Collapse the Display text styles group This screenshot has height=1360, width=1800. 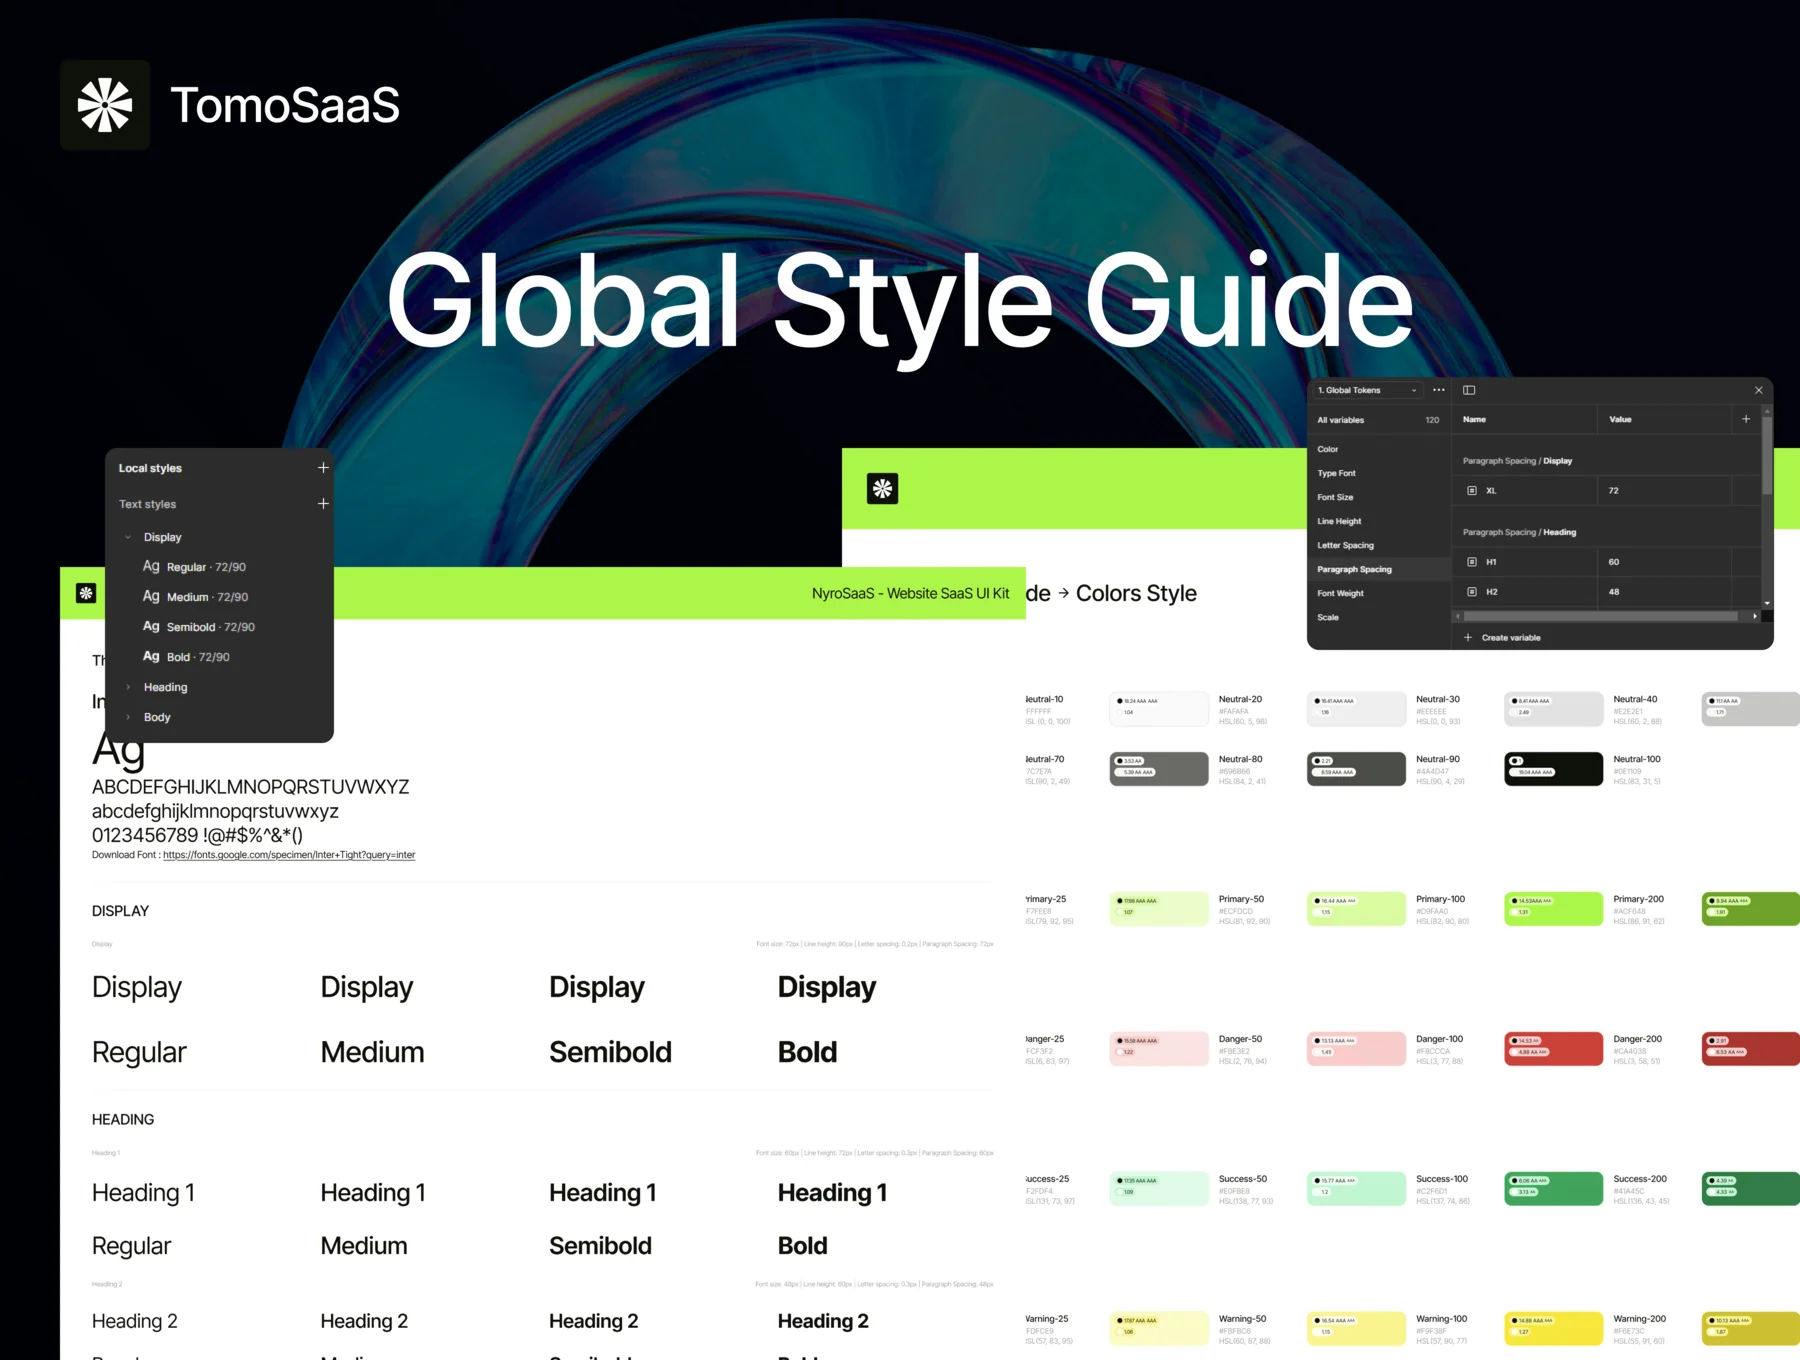[128, 537]
